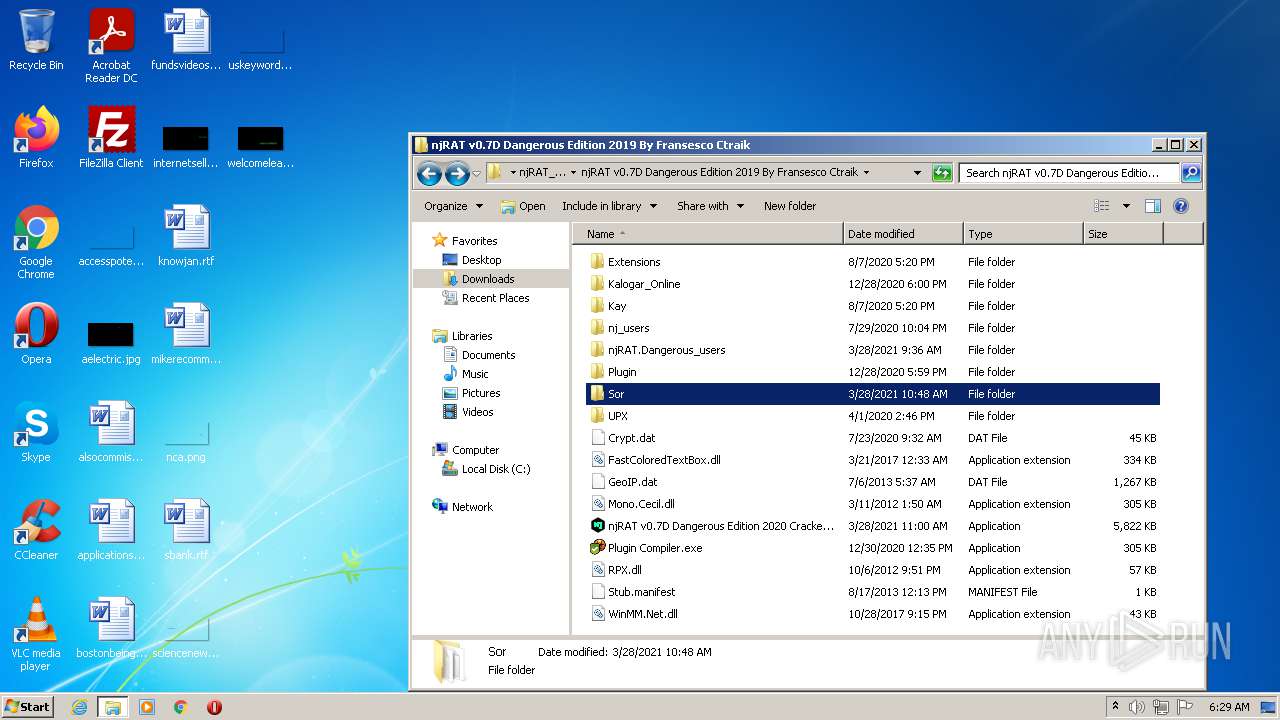Open Include in library dropdown
The width and height of the screenshot is (1280, 720).
(609, 206)
